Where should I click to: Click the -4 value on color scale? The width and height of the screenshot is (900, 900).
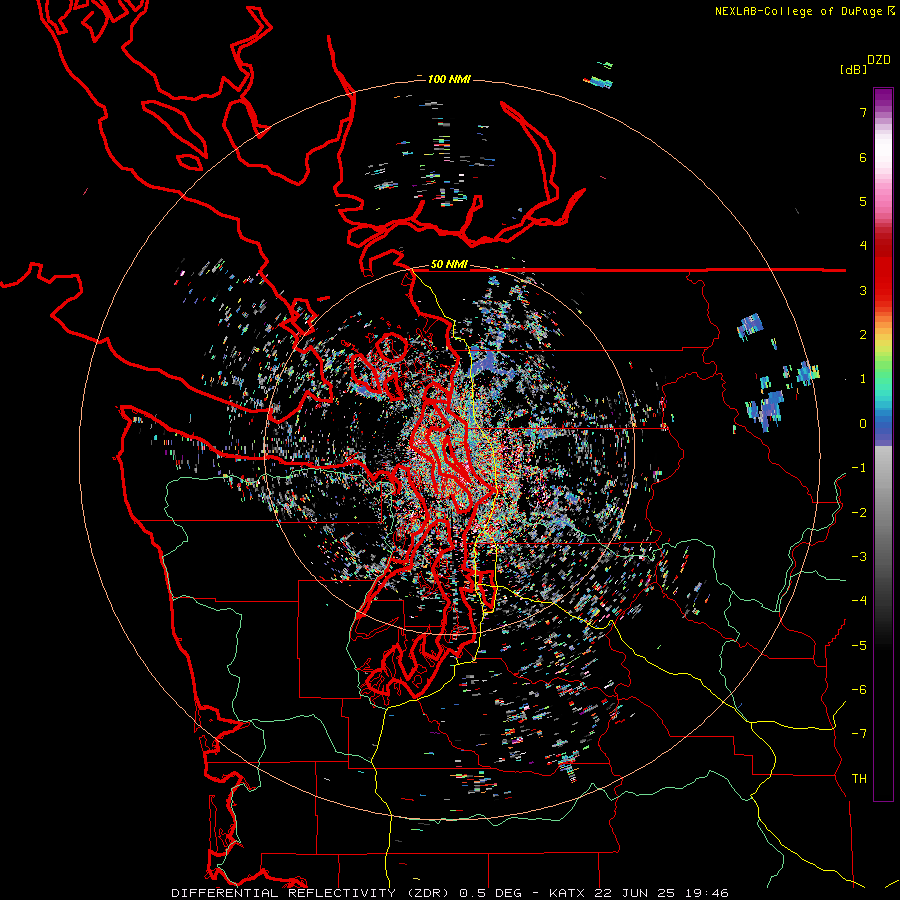point(859,601)
